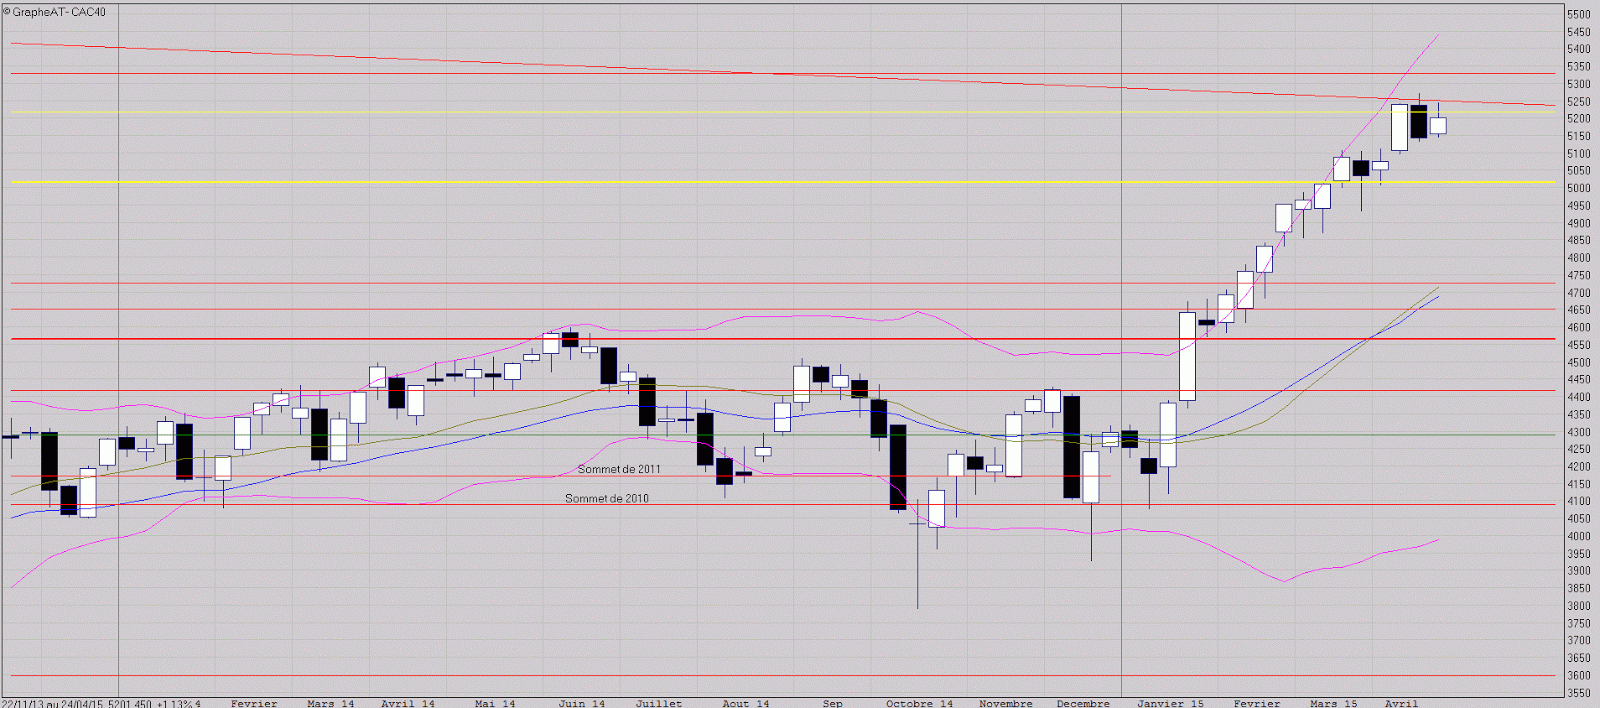Click the "Novembre" time axis label
This screenshot has width=1600, height=708.
point(1006,704)
